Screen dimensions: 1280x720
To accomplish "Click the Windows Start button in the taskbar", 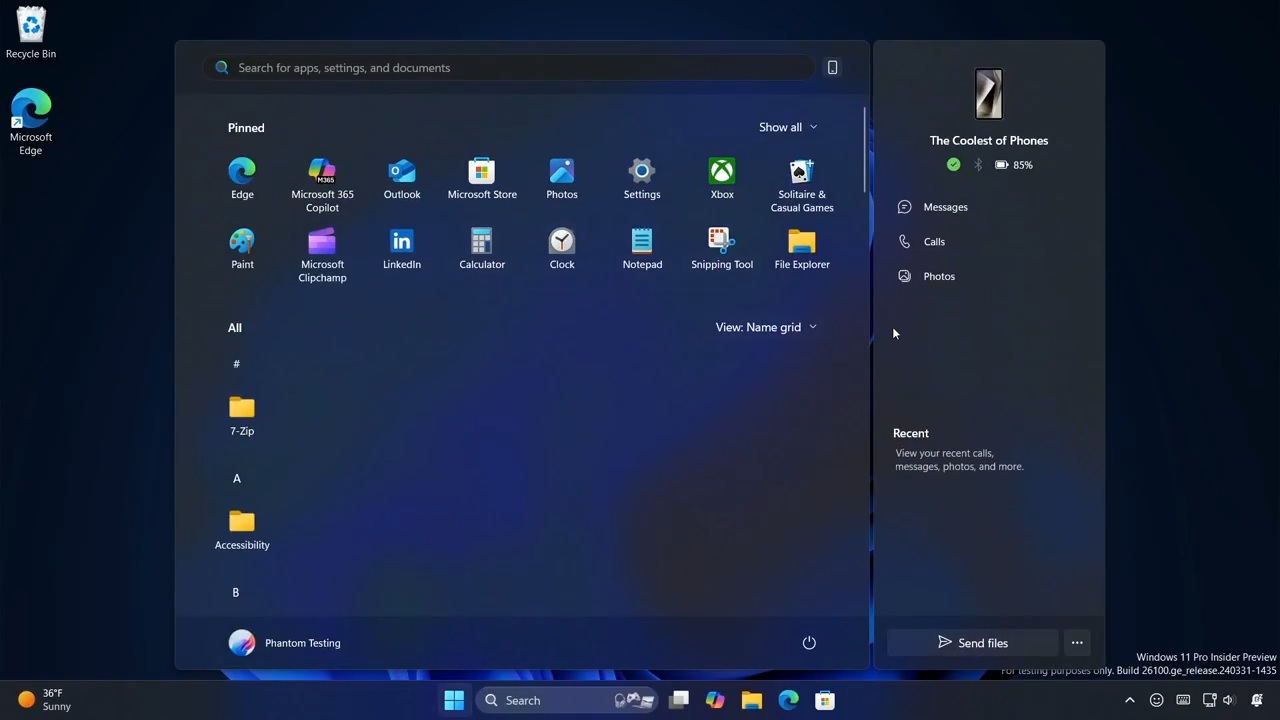I will click(454, 700).
